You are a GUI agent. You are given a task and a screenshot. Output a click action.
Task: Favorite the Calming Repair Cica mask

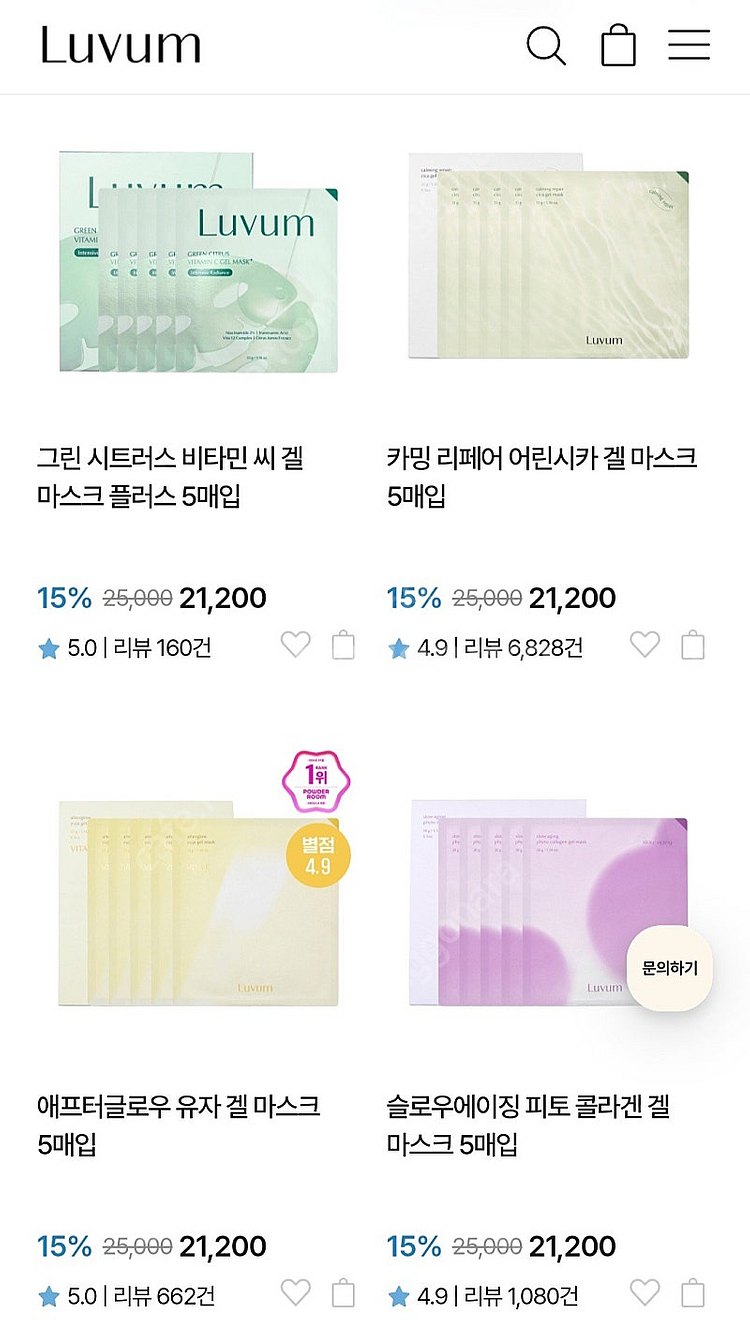645,645
